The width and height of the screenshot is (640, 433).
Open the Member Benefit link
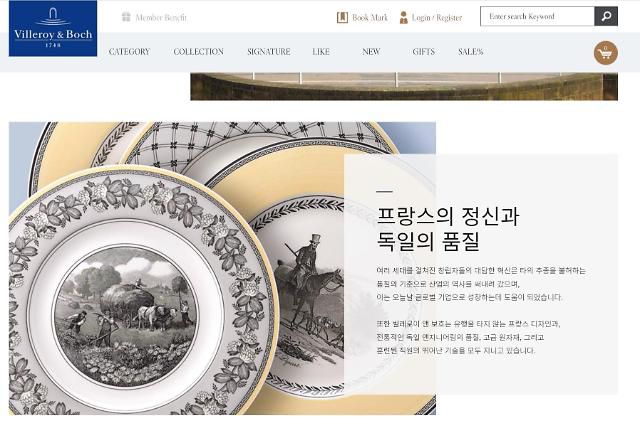pyautogui.click(x=161, y=18)
